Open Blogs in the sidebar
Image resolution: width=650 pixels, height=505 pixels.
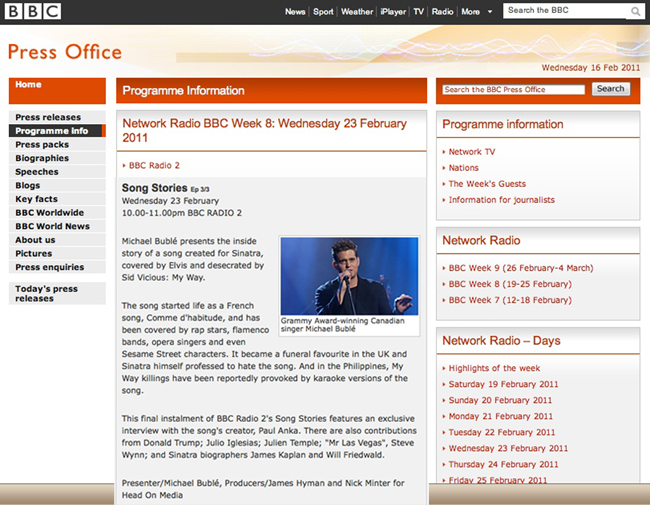(x=57, y=185)
